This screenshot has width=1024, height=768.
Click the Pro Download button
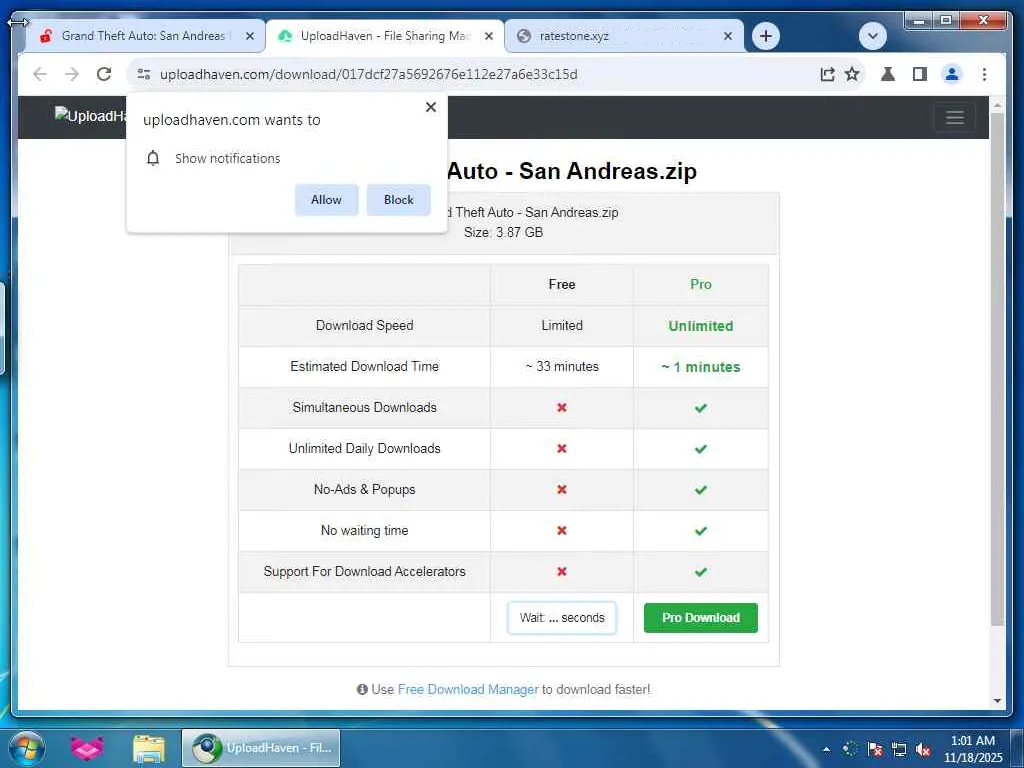click(x=701, y=618)
